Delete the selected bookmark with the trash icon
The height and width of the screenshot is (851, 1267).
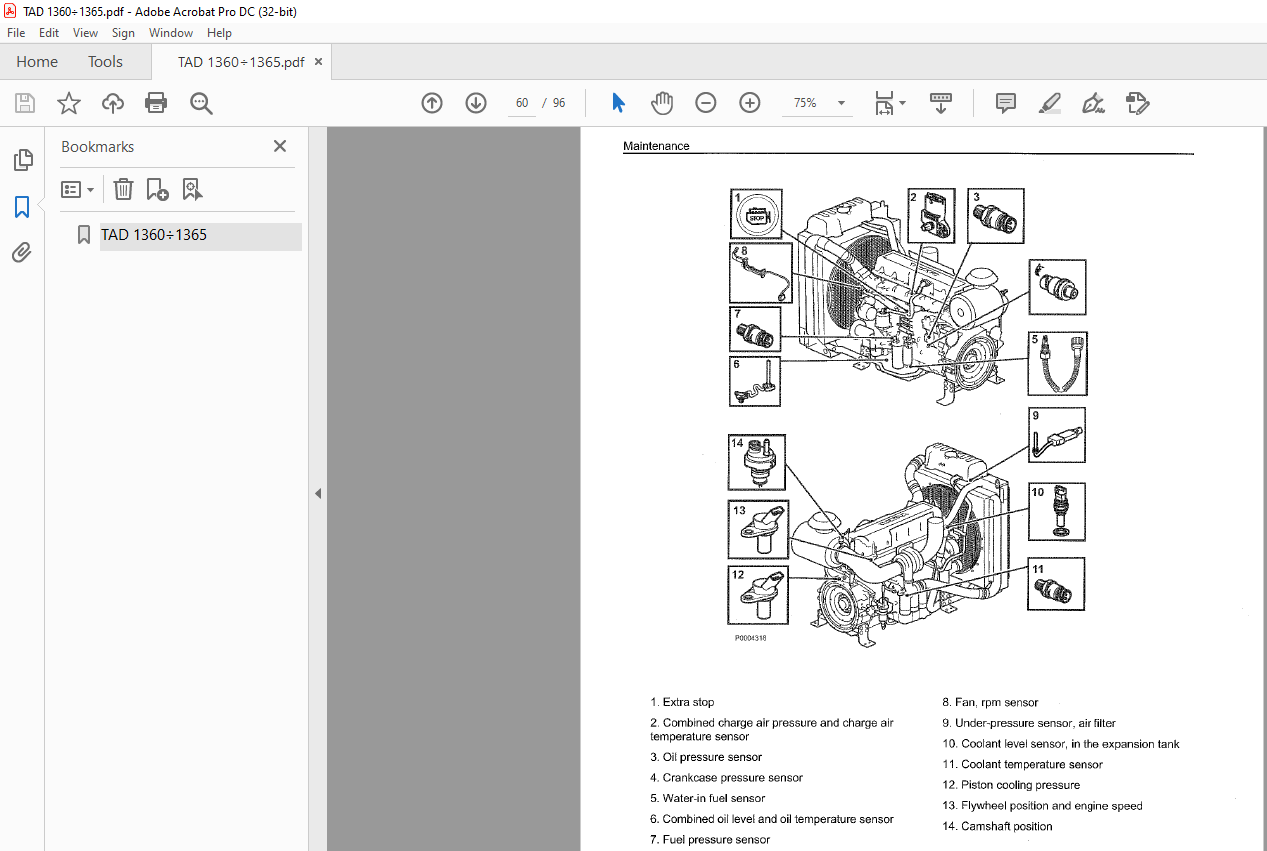point(122,189)
